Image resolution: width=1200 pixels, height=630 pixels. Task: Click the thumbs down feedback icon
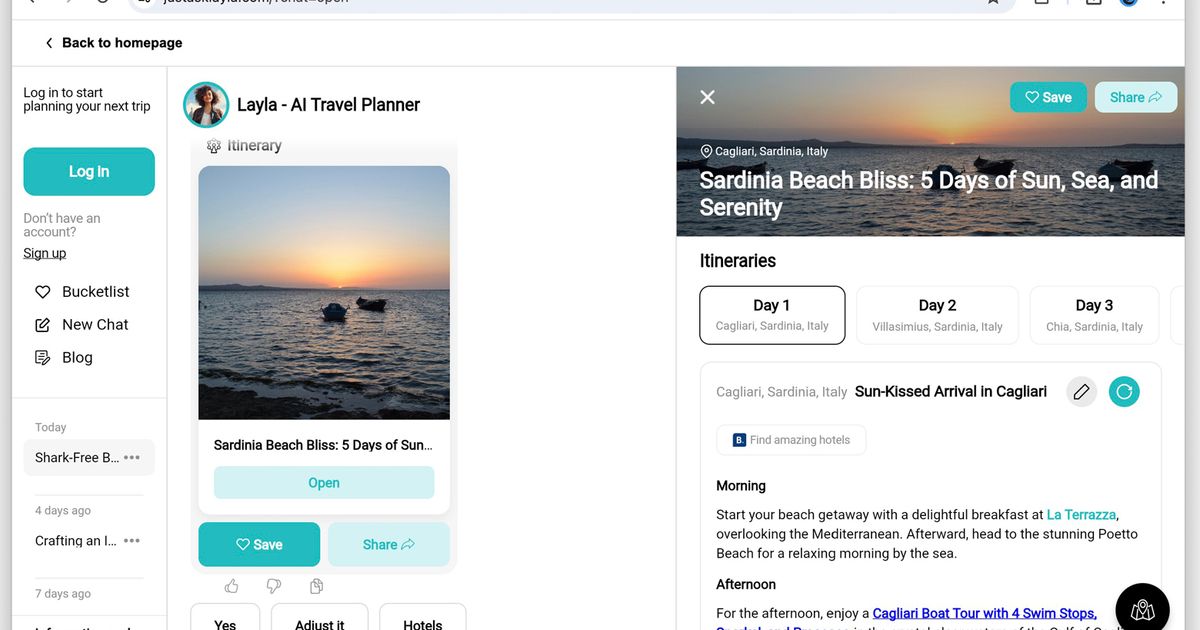tap(274, 586)
